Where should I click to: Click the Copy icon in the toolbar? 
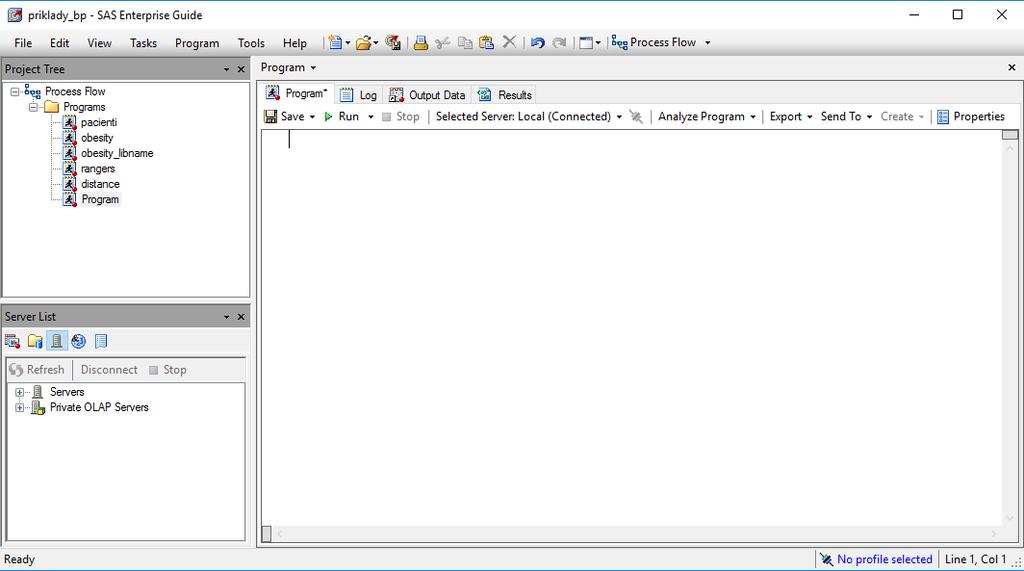[465, 42]
